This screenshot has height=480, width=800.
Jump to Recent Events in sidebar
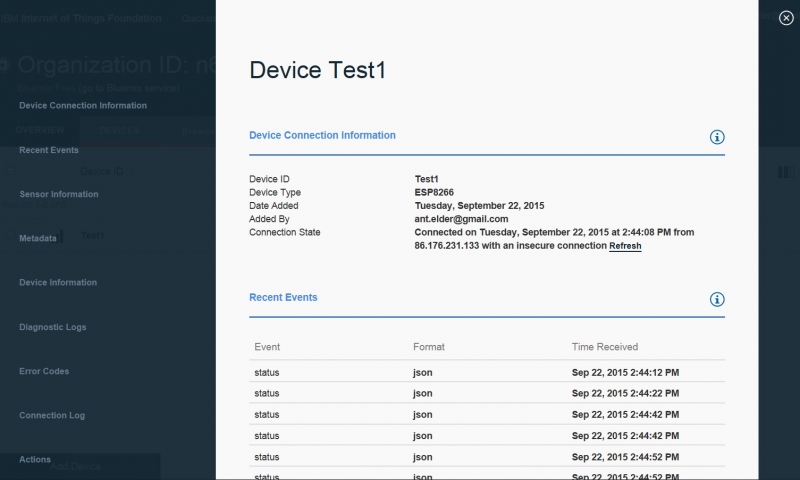49,150
